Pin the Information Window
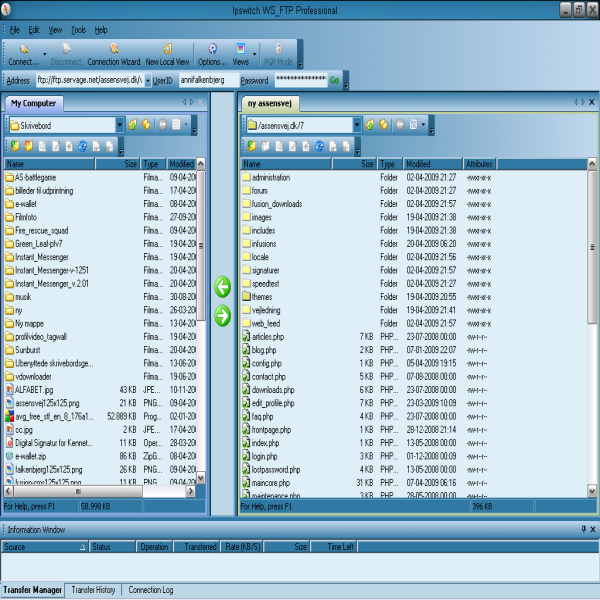This screenshot has height=600, width=600. [583, 529]
